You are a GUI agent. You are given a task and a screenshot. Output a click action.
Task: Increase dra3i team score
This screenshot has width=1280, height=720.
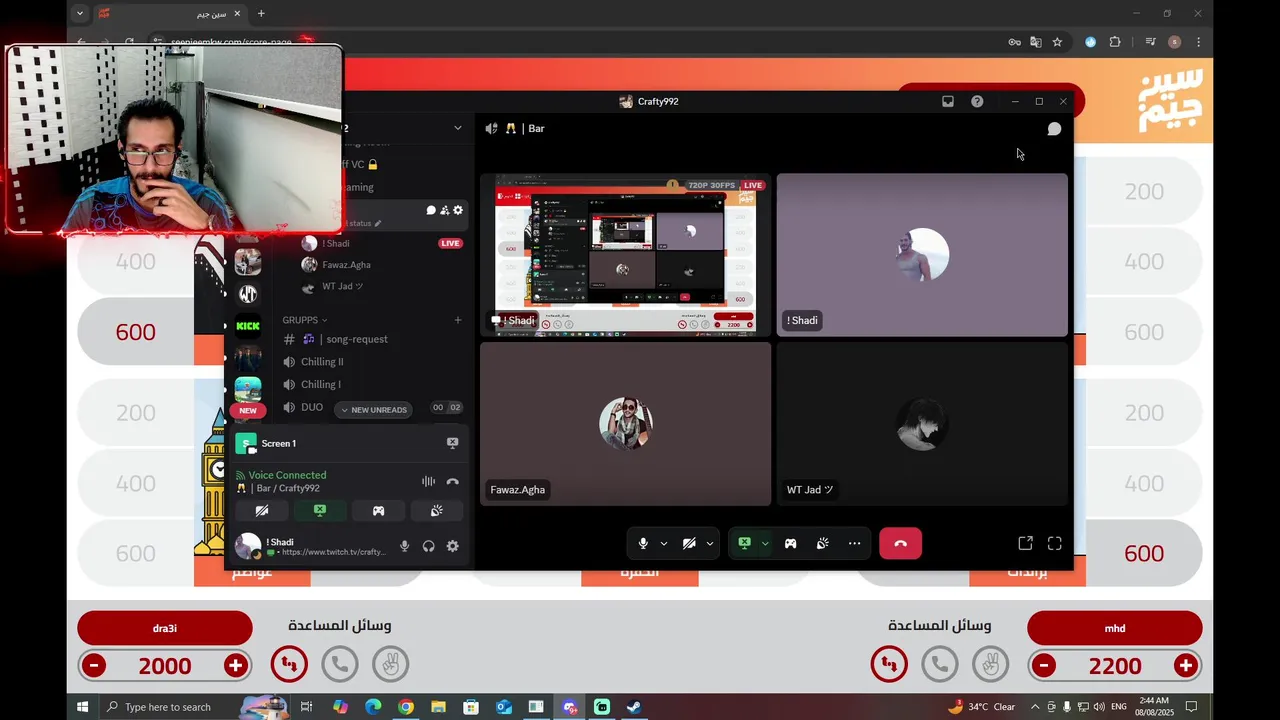236,666
